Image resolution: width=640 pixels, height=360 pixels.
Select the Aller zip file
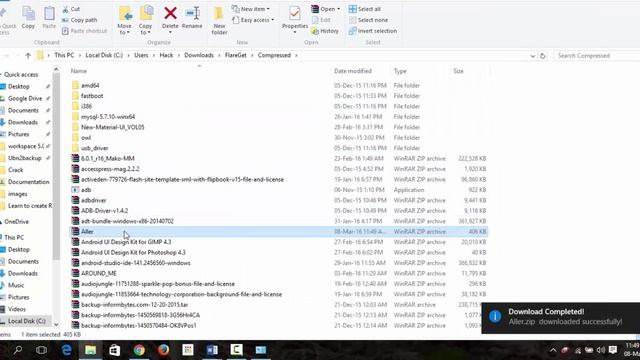click(279, 231)
